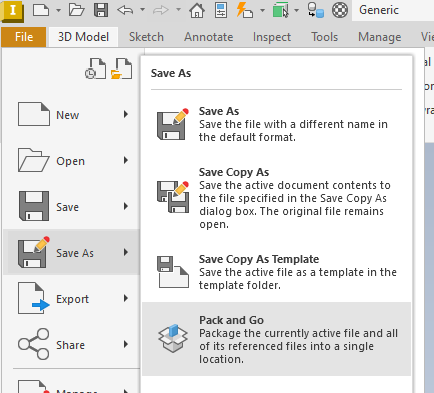This screenshot has height=393, width=434.
Task: Click the Save menu entry
Action: 71,207
